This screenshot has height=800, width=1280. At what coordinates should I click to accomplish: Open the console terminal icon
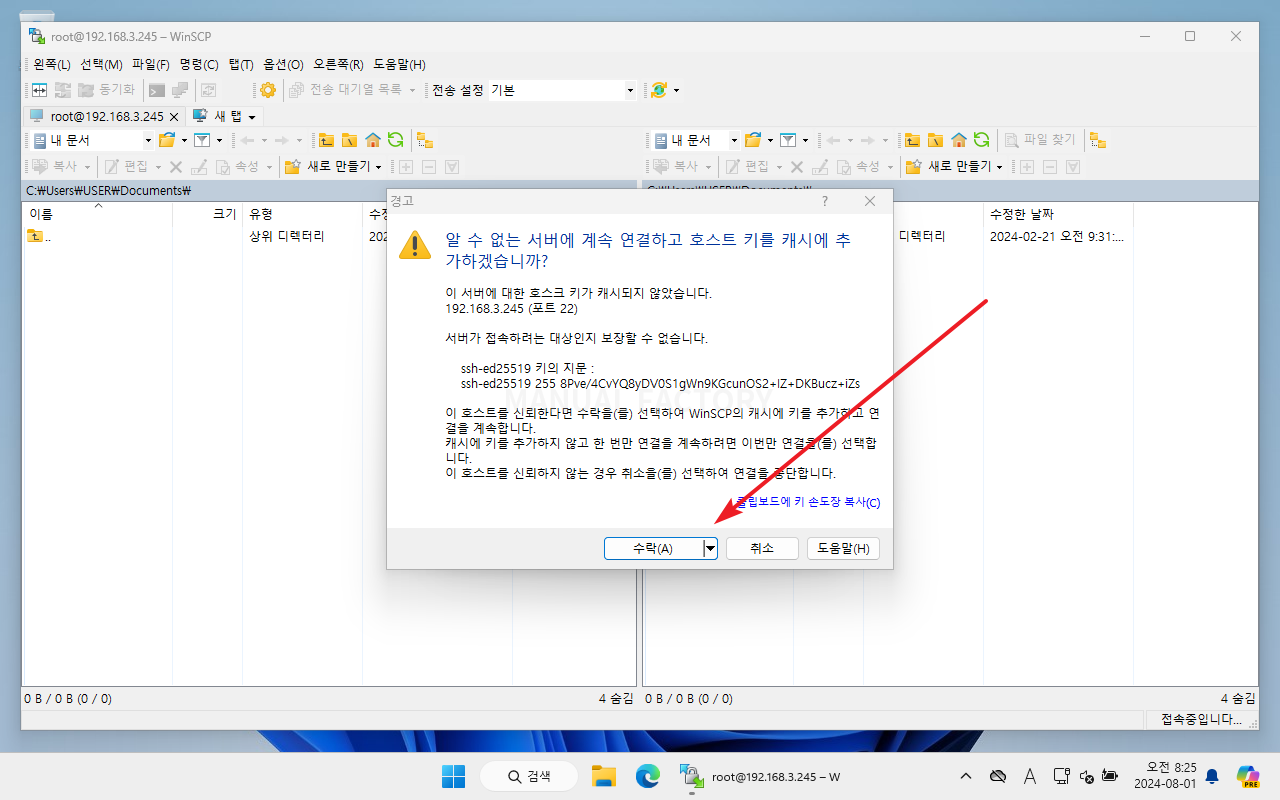tap(157, 90)
